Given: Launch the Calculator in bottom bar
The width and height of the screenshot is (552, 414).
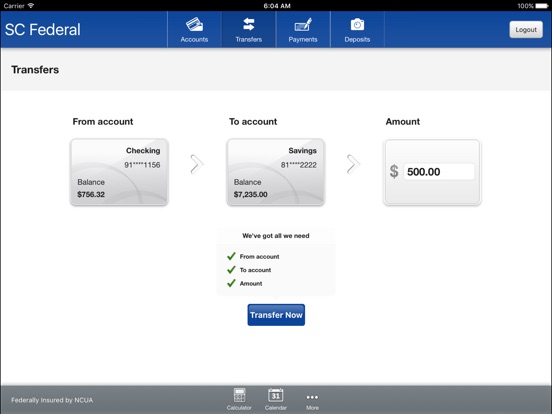Looking at the screenshot, I should (239, 395).
